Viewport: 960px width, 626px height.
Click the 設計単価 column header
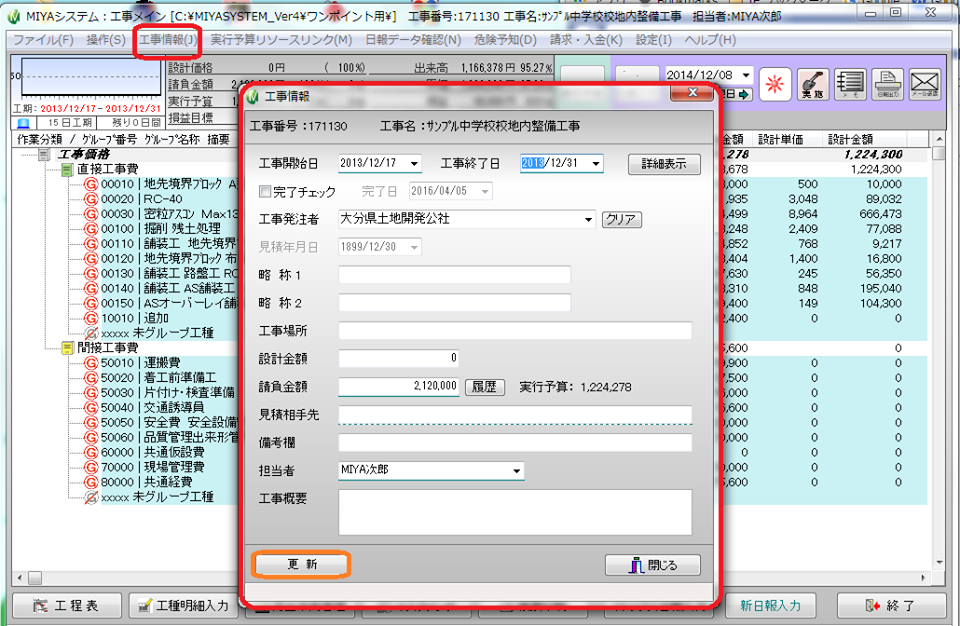(x=781, y=139)
